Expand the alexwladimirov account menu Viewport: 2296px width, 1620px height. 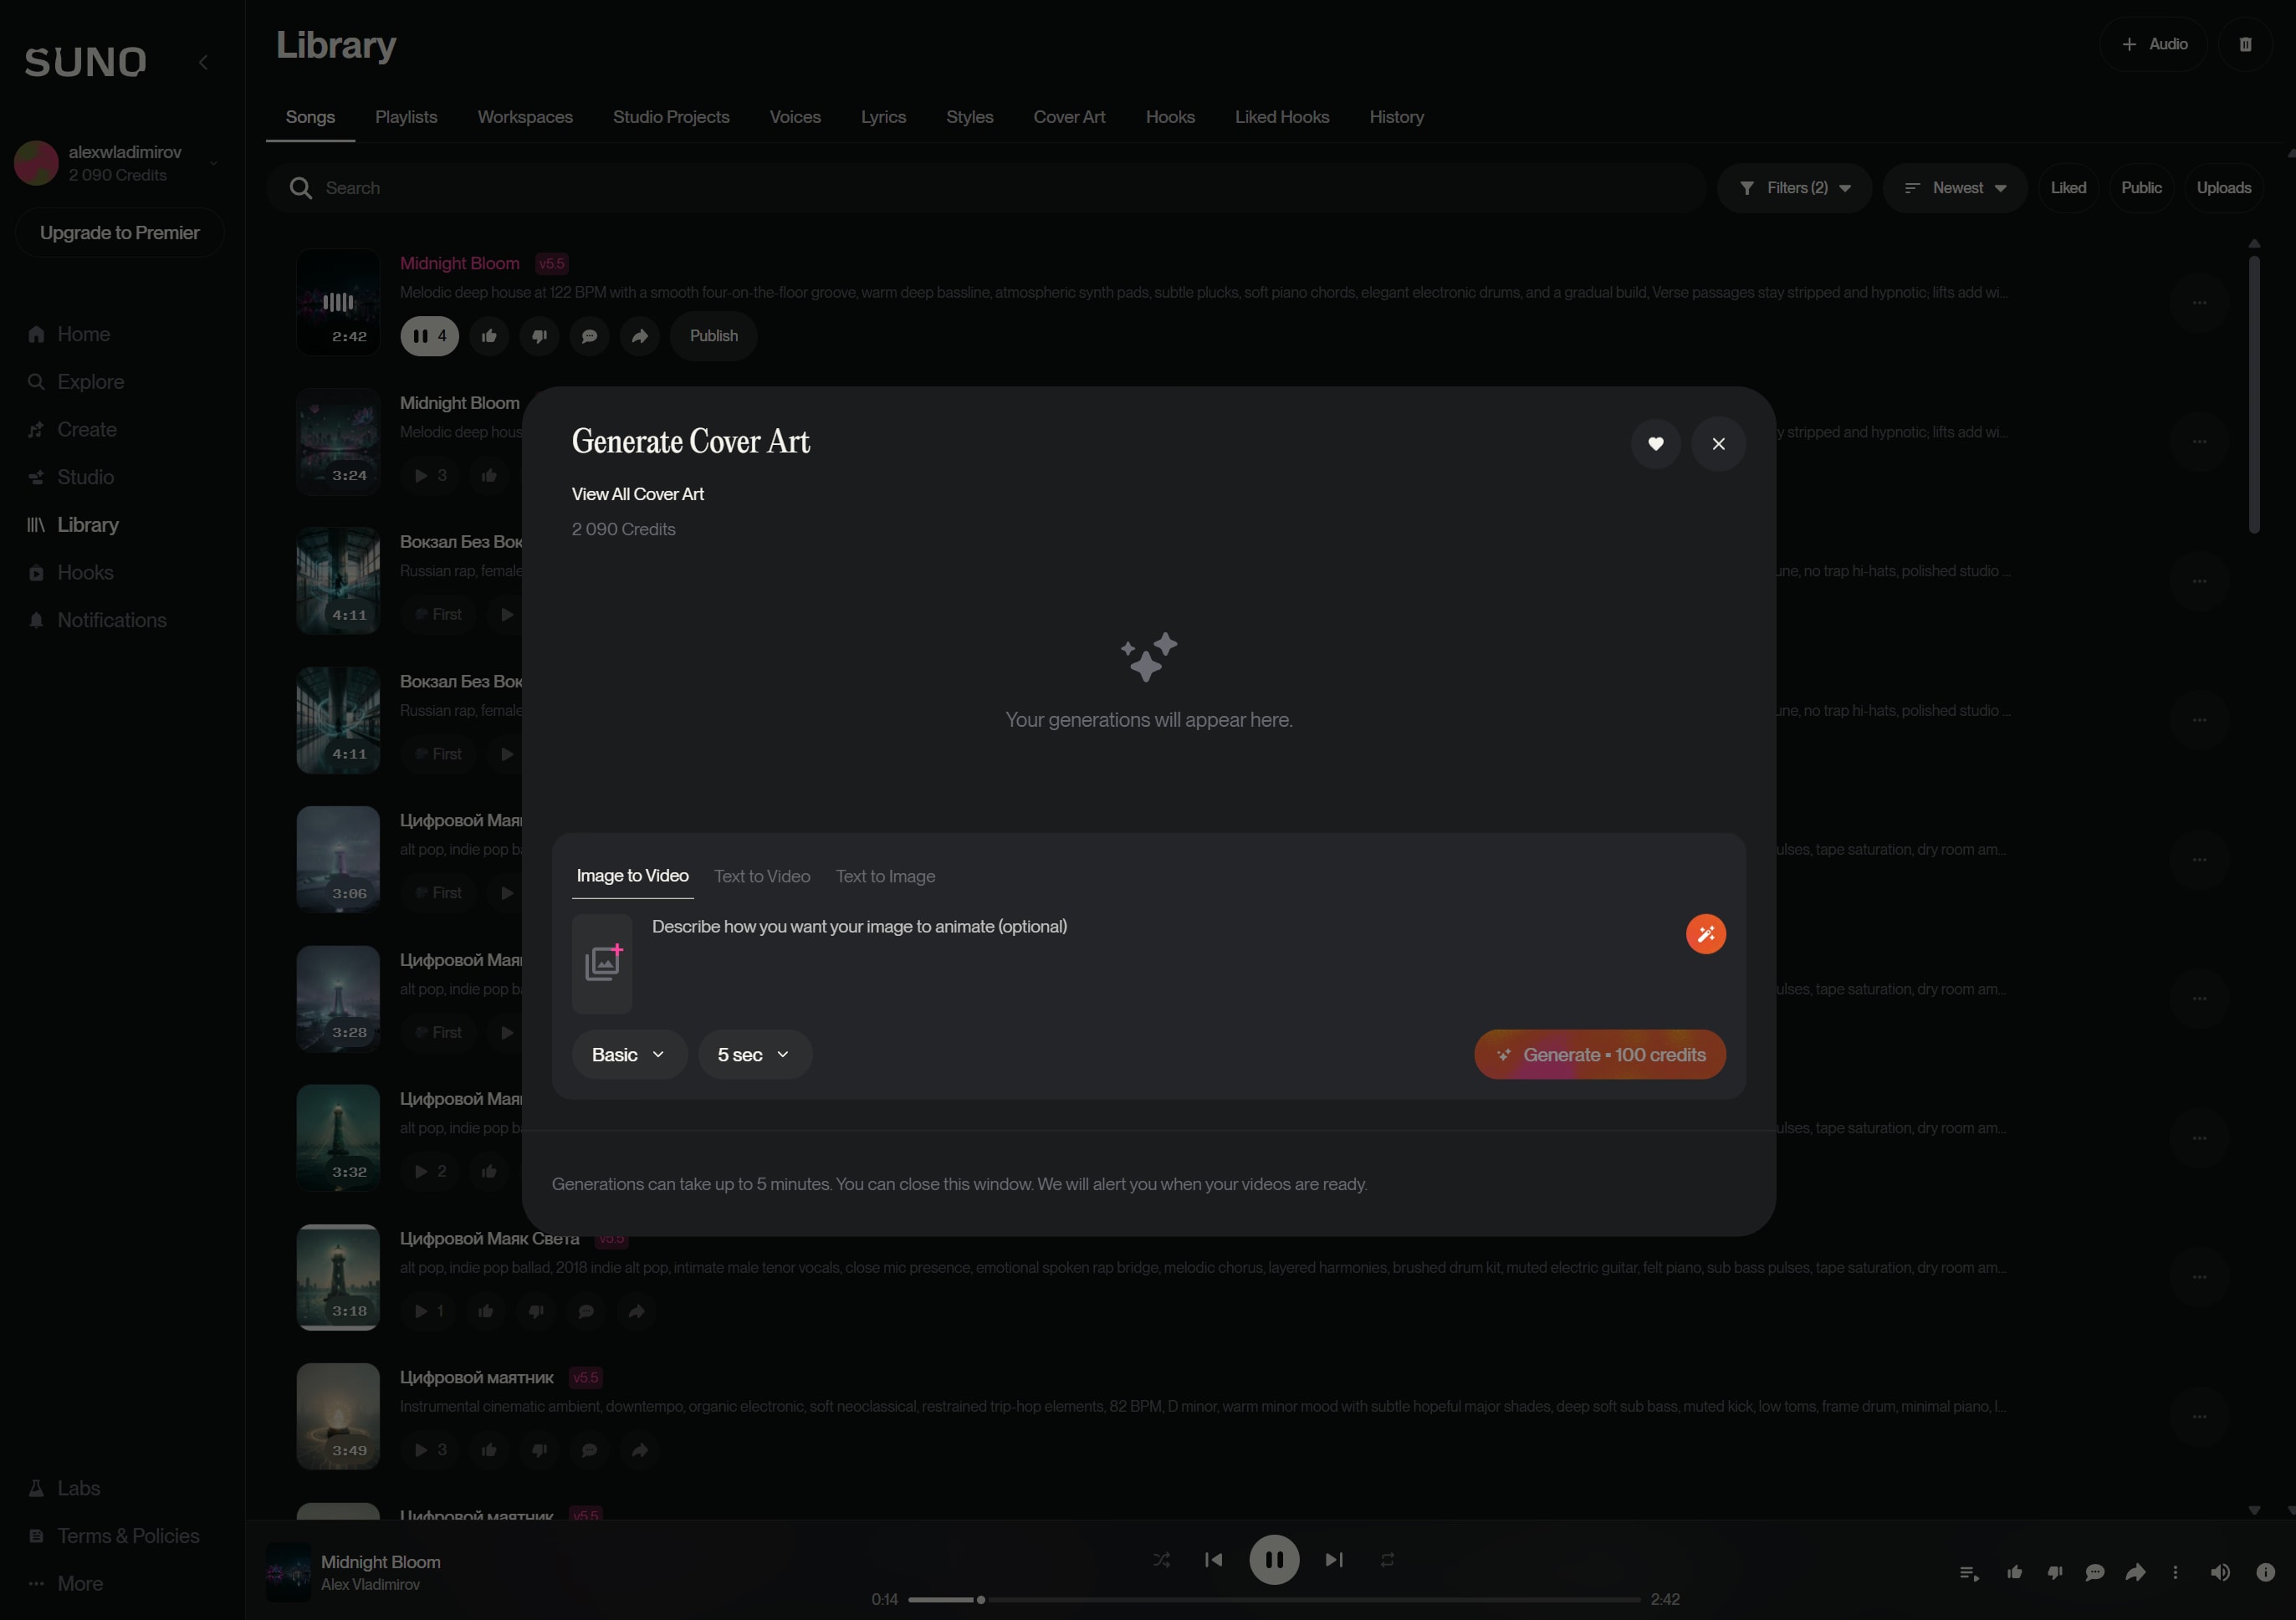point(118,163)
